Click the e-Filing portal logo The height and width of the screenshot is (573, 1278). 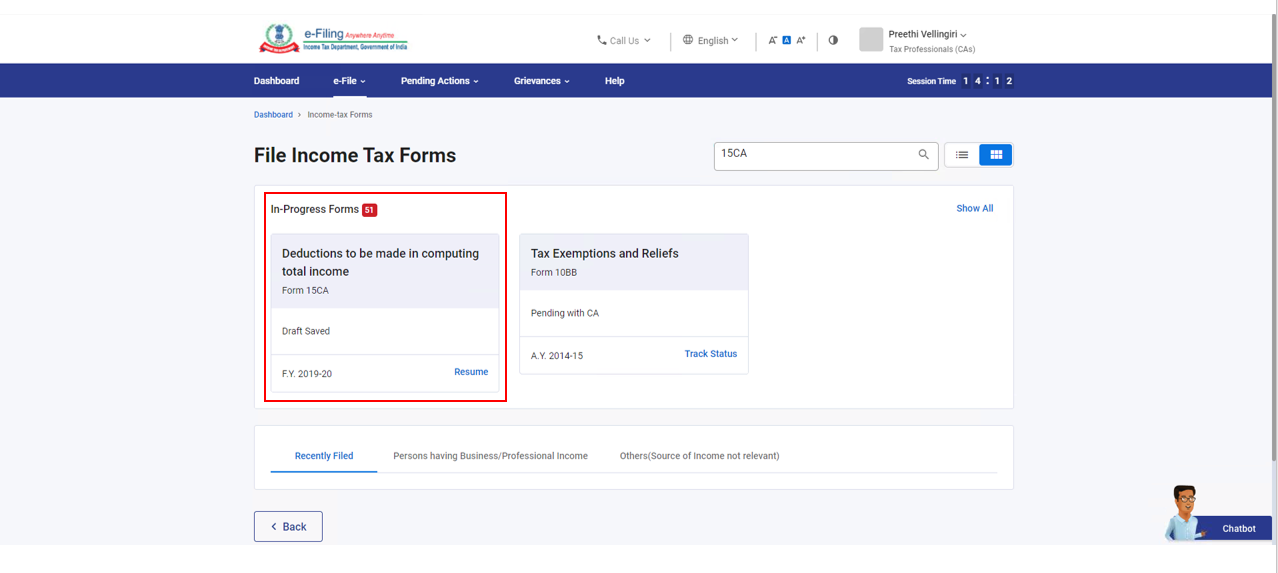click(332, 39)
